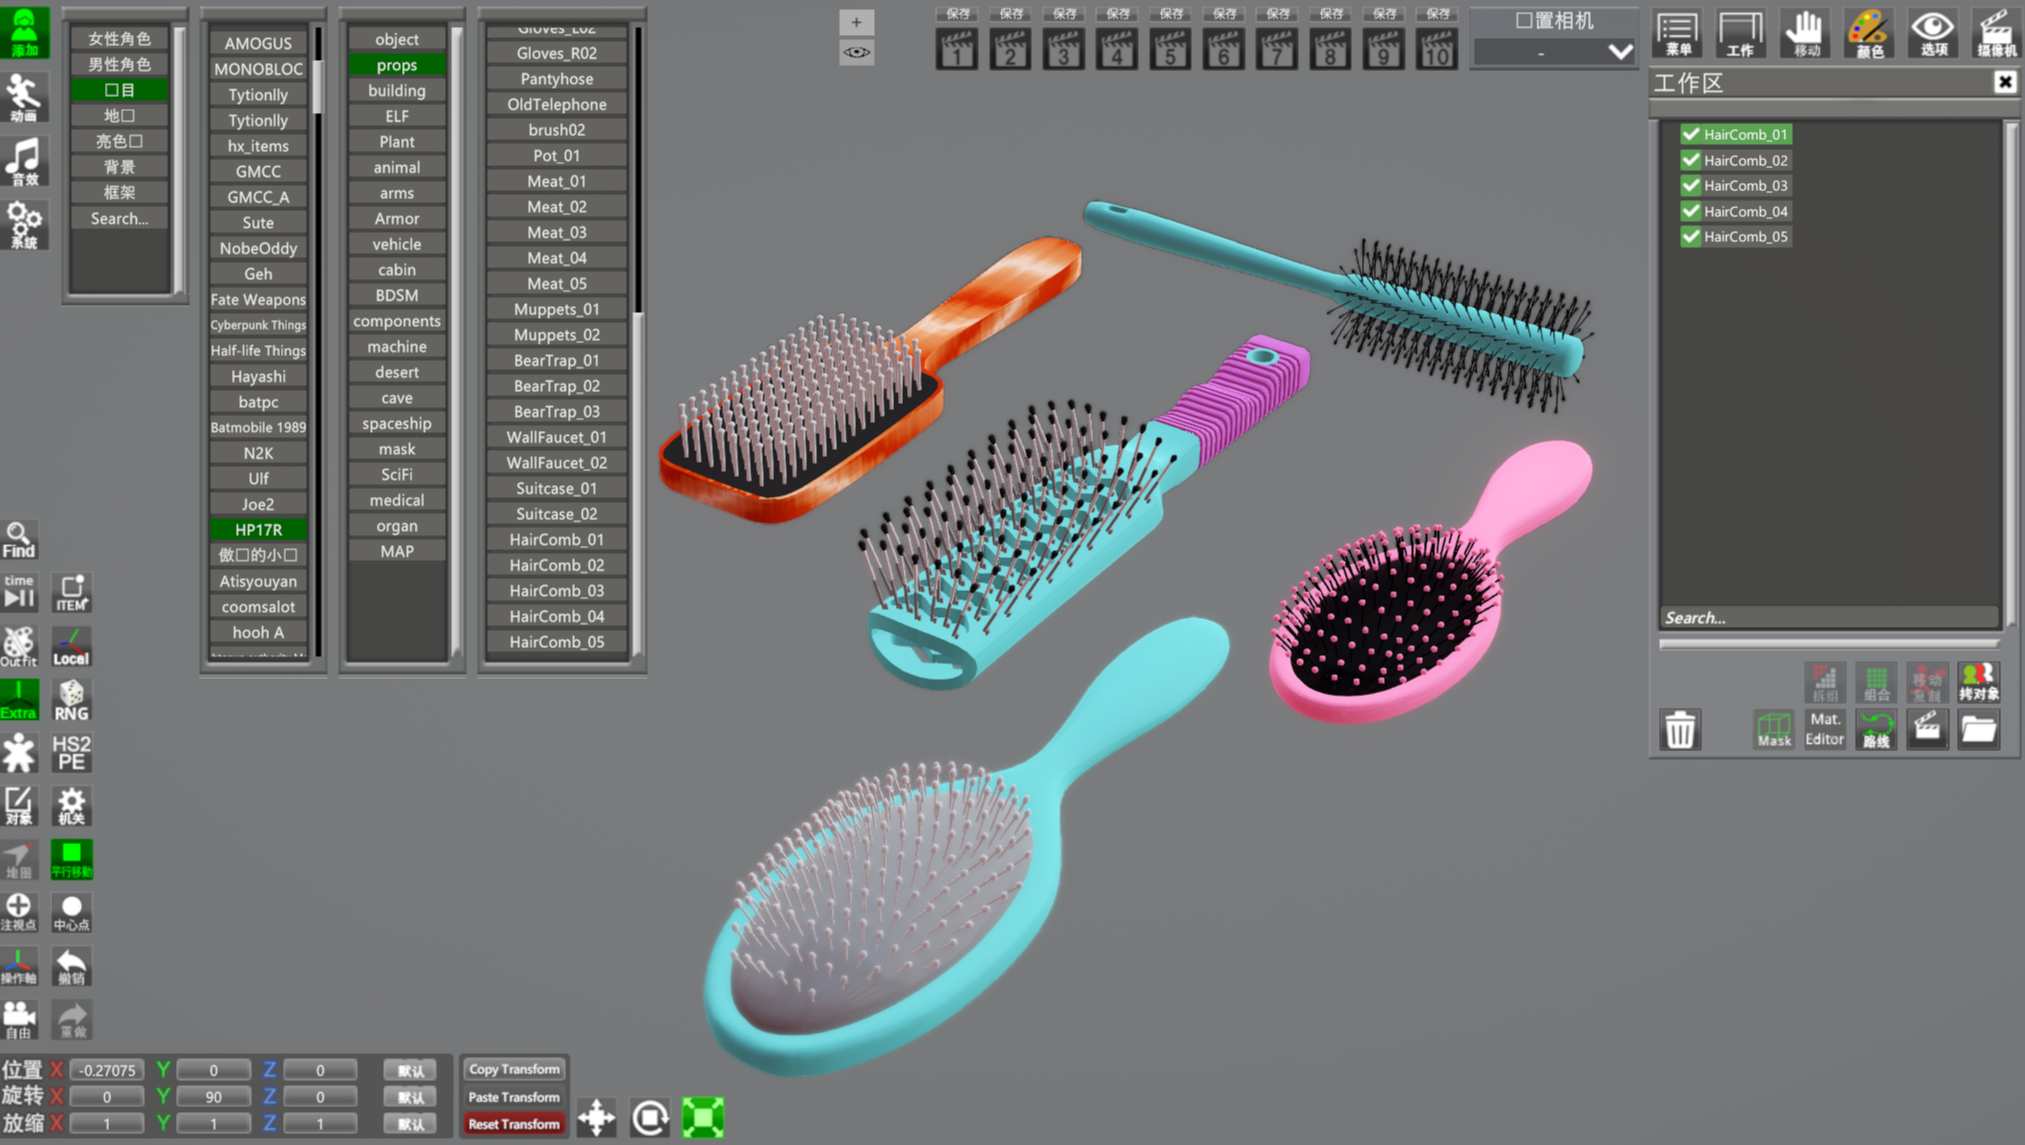Open the 系统 system settings icon
The image size is (2025, 1145).
point(24,224)
